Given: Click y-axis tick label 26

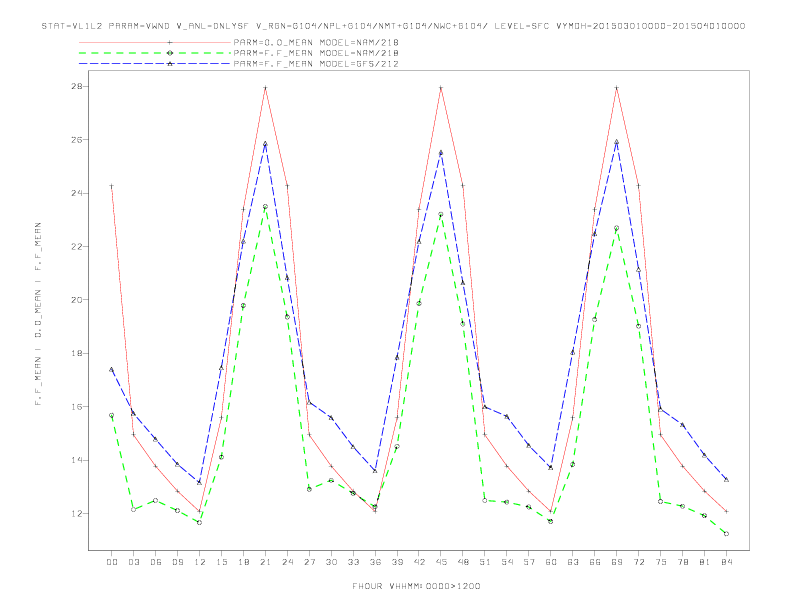Looking at the screenshot, I should (77, 140).
